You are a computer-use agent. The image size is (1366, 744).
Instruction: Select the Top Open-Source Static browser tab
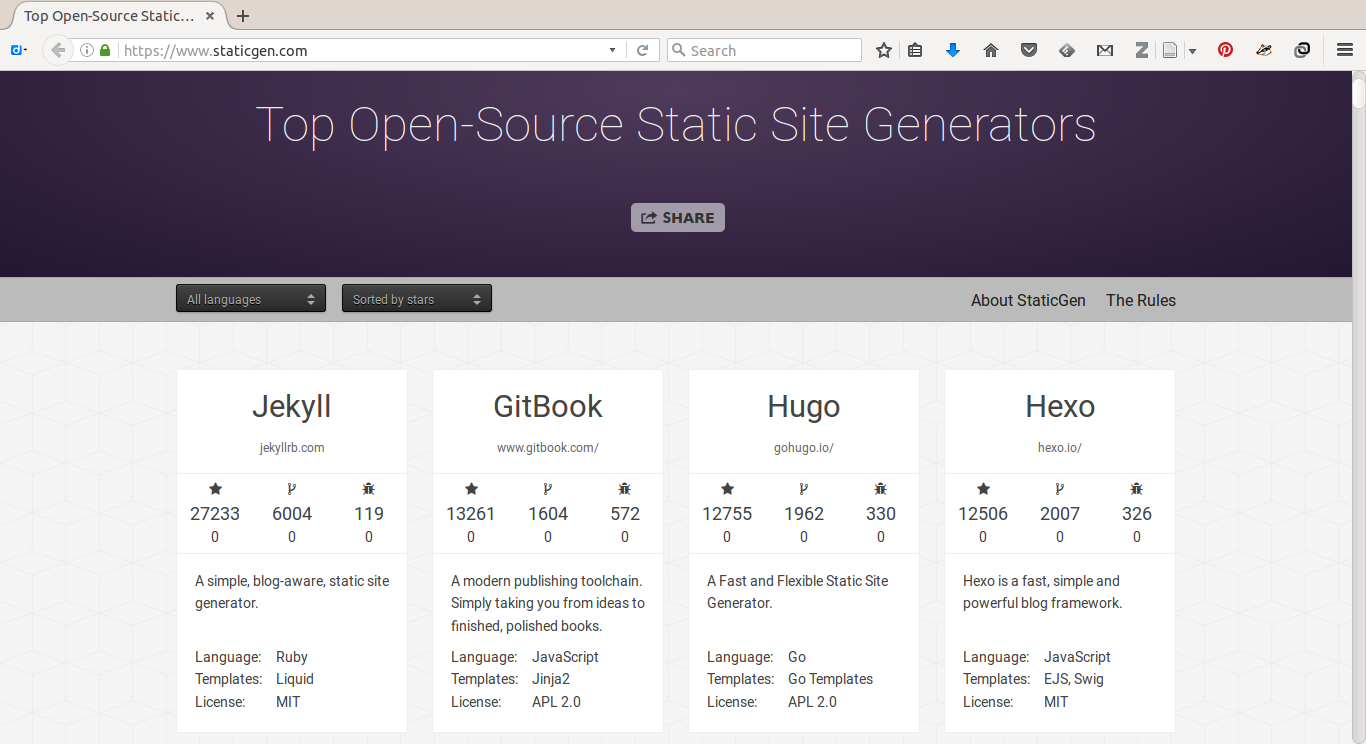pos(110,16)
